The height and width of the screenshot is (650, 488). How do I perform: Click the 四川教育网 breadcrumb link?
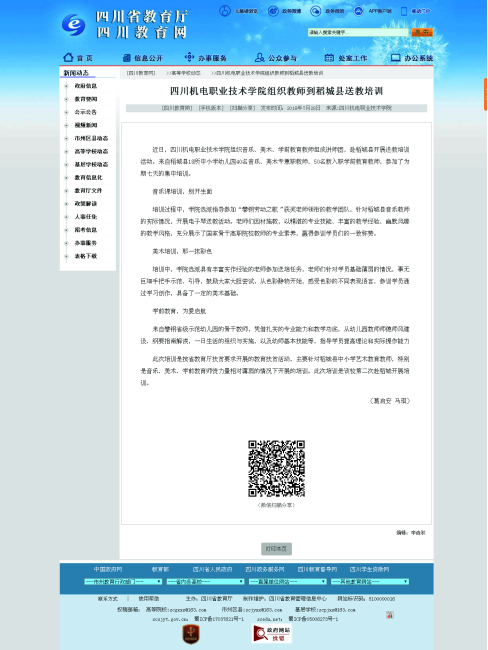(x=141, y=73)
